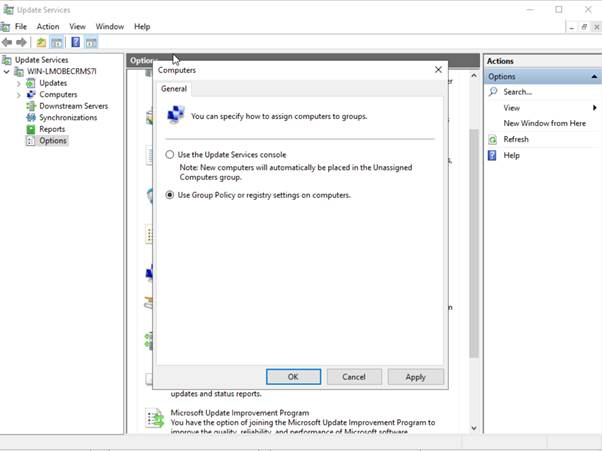Select Synchronizations in the tree

68,117
